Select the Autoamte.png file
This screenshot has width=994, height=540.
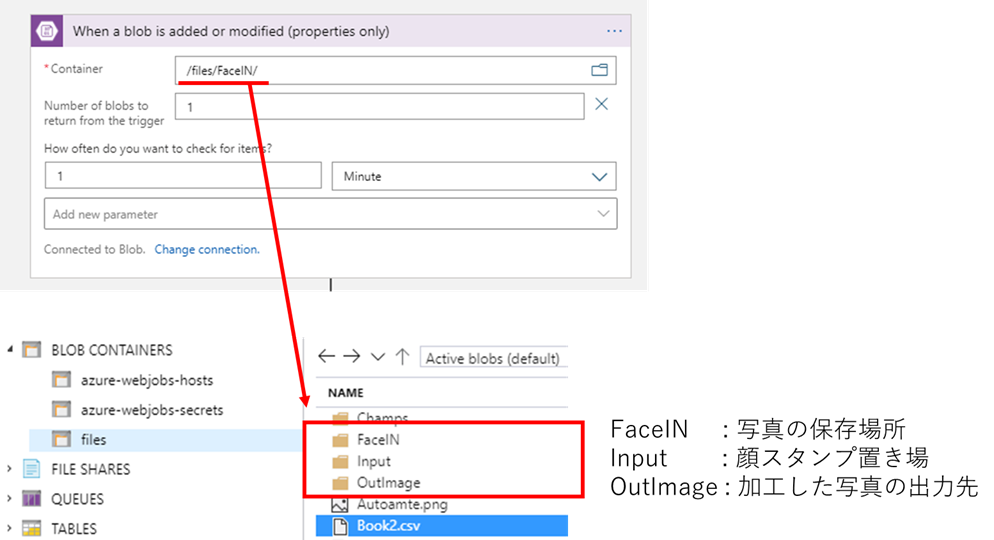[x=402, y=505]
